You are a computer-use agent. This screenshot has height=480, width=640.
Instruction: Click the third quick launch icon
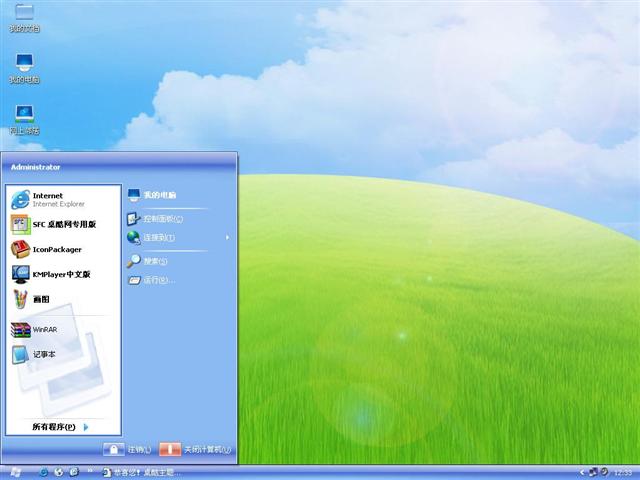pyautogui.click(x=74, y=472)
